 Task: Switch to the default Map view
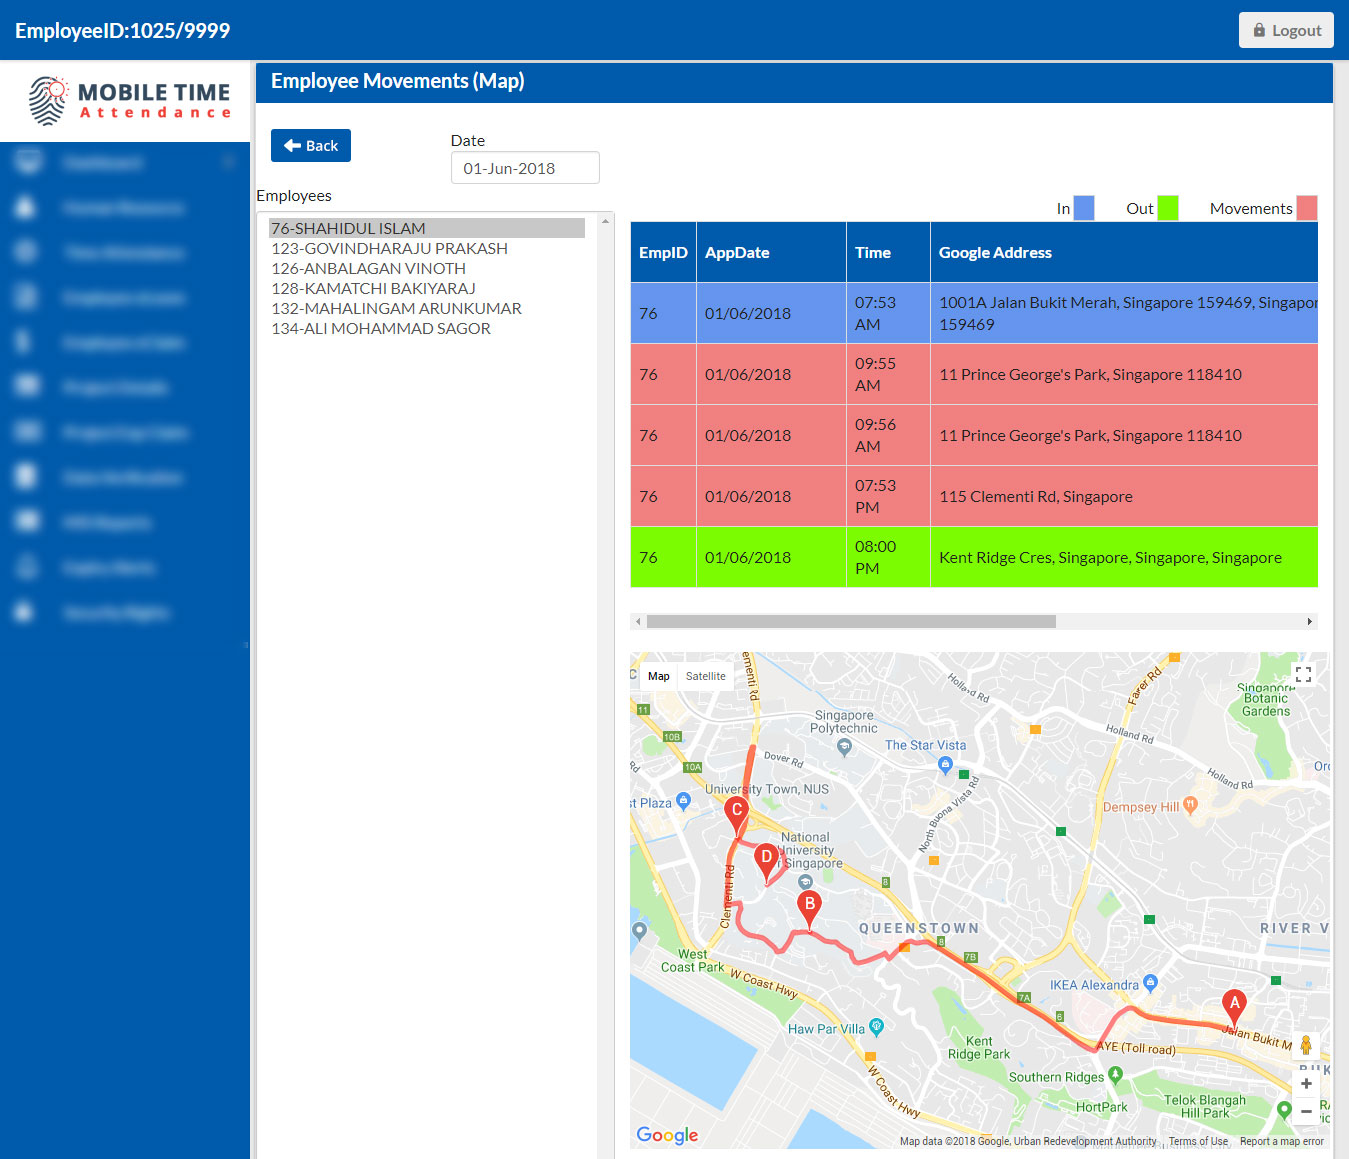658,676
